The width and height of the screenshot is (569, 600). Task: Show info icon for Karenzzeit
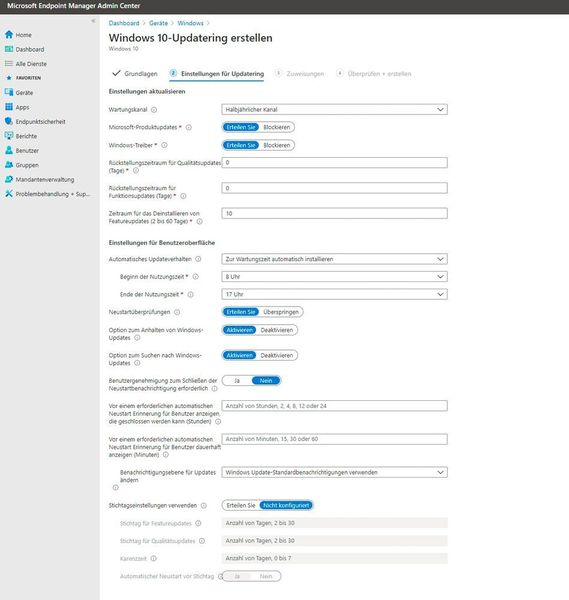tap(153, 559)
